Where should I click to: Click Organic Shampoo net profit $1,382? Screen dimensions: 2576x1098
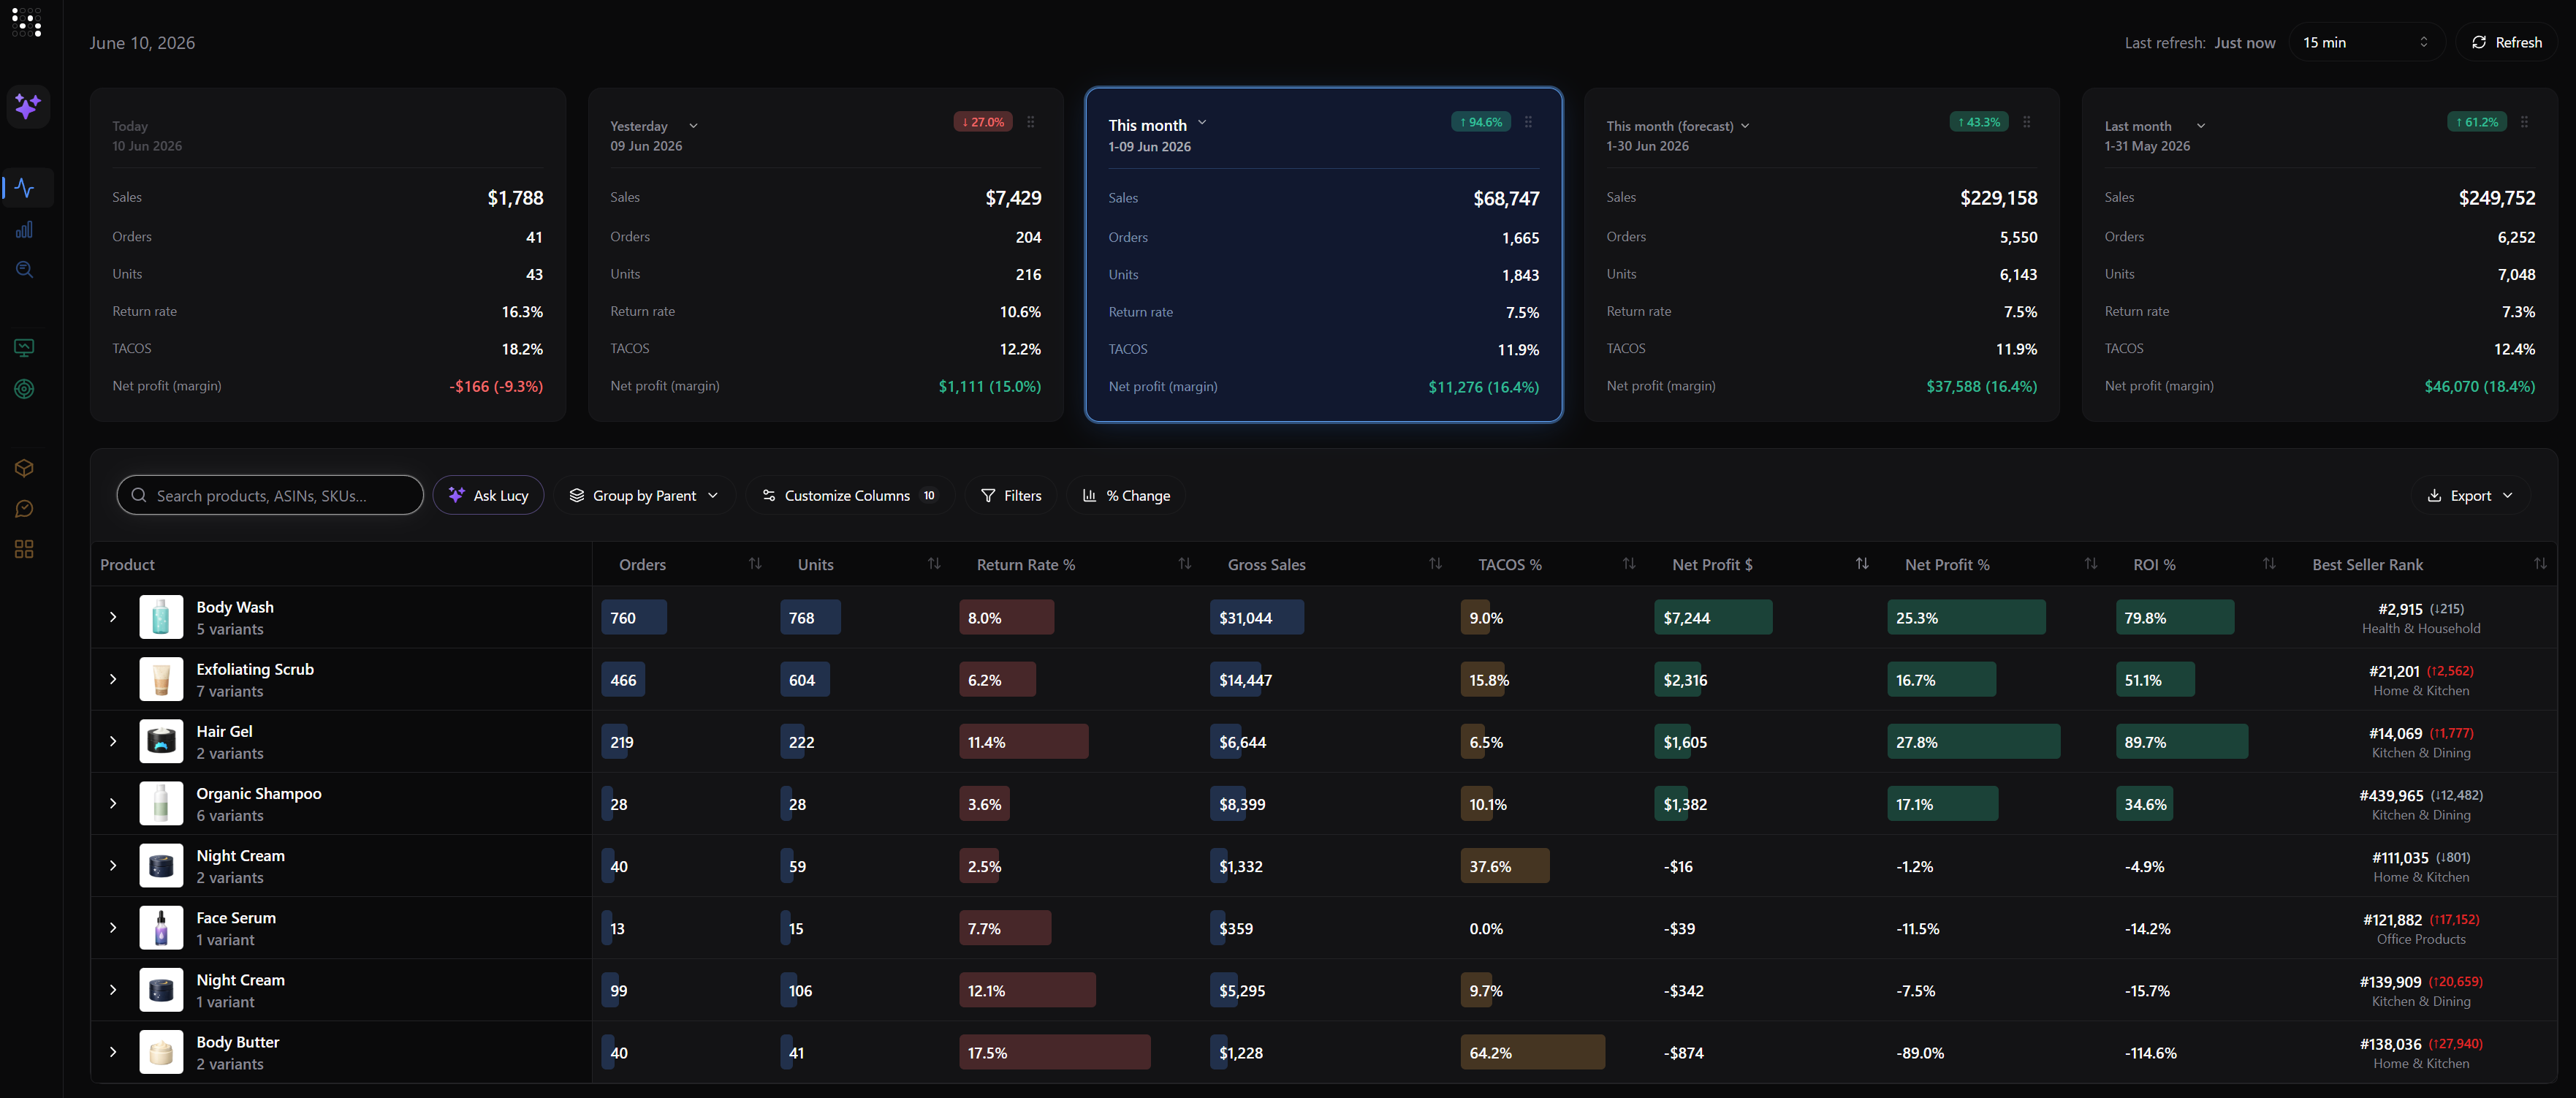[1685, 803]
